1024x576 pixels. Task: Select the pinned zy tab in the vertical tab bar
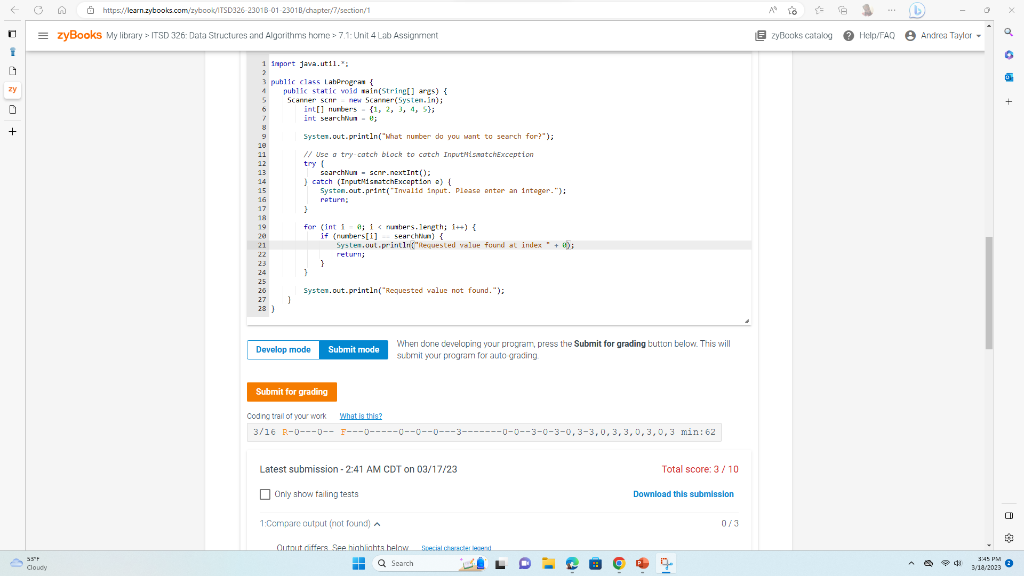tap(12, 90)
